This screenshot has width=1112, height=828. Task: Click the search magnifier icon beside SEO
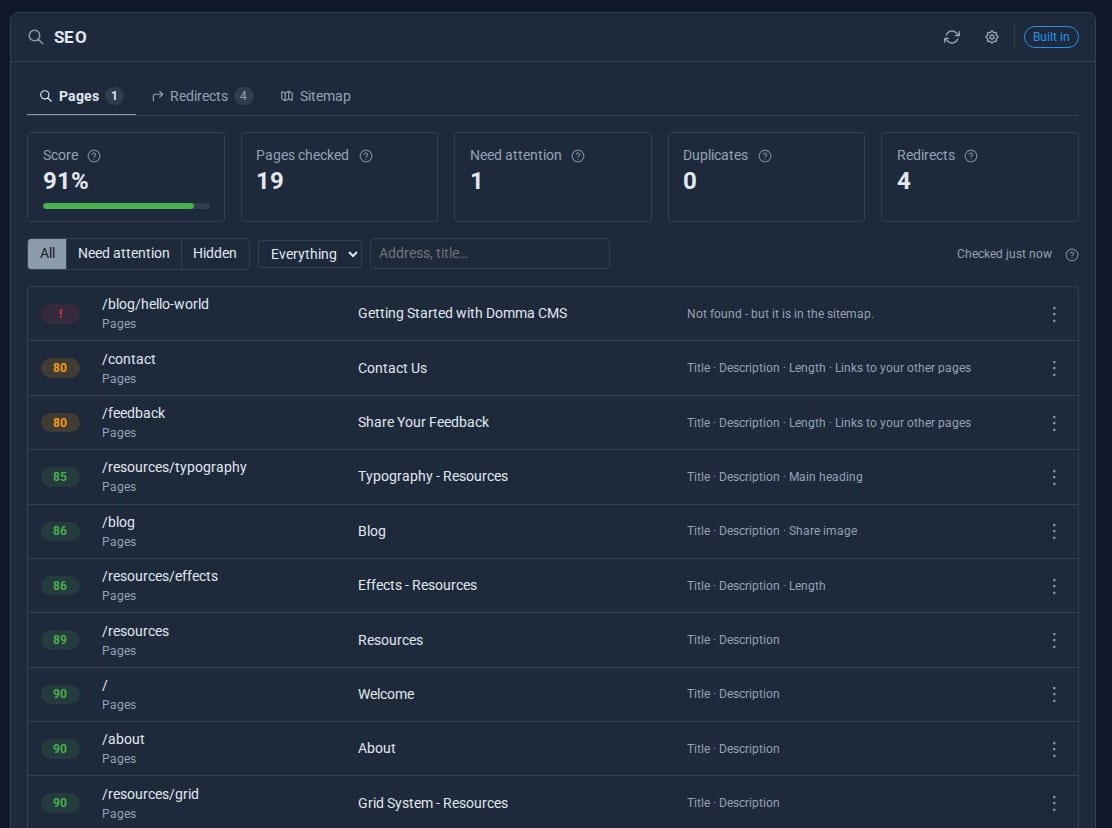click(x=35, y=37)
